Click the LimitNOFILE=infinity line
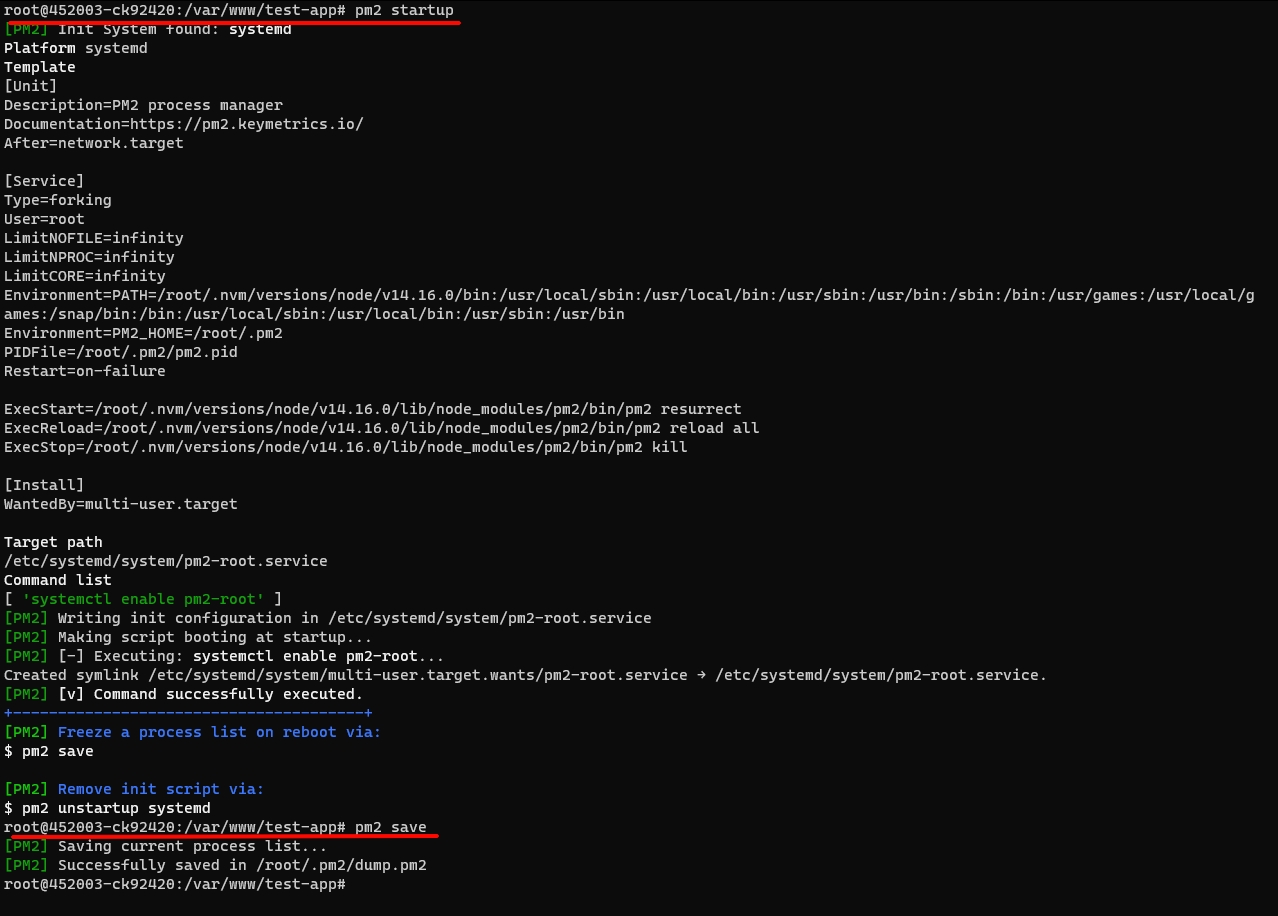The width and height of the screenshot is (1278, 916). [94, 238]
